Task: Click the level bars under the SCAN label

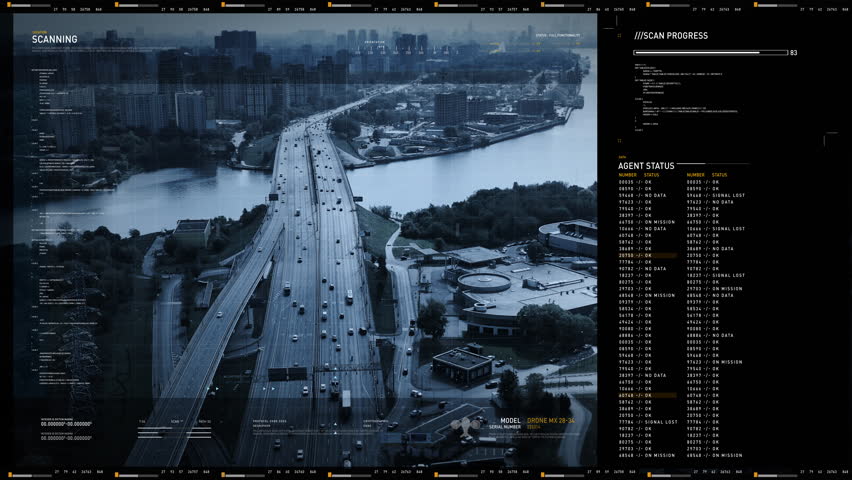Action: (174, 433)
